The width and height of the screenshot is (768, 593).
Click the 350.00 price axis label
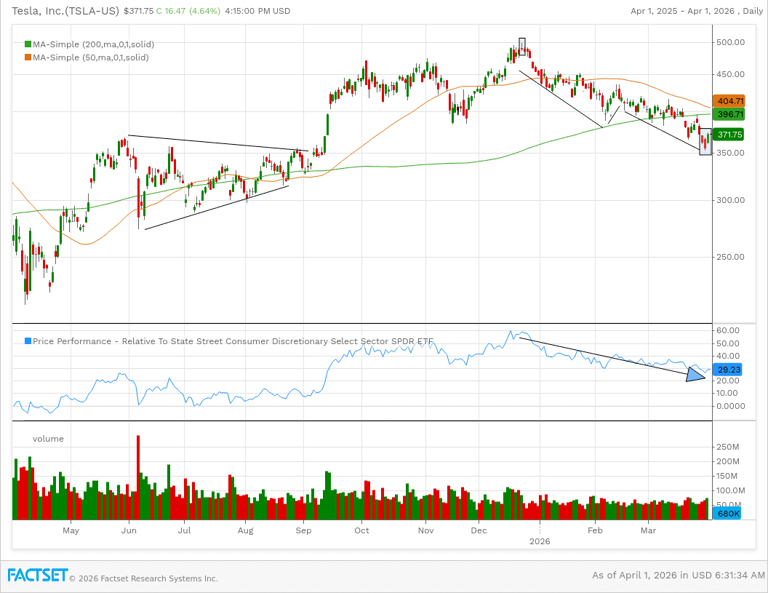(x=730, y=153)
